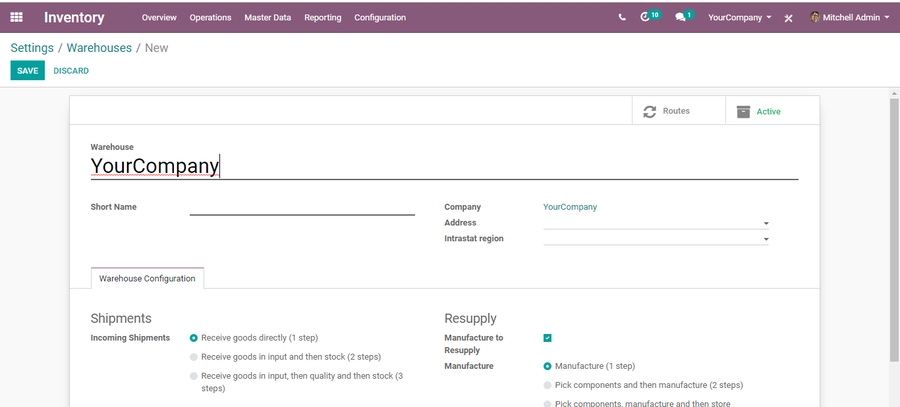Click the Short Name input field

(302, 207)
